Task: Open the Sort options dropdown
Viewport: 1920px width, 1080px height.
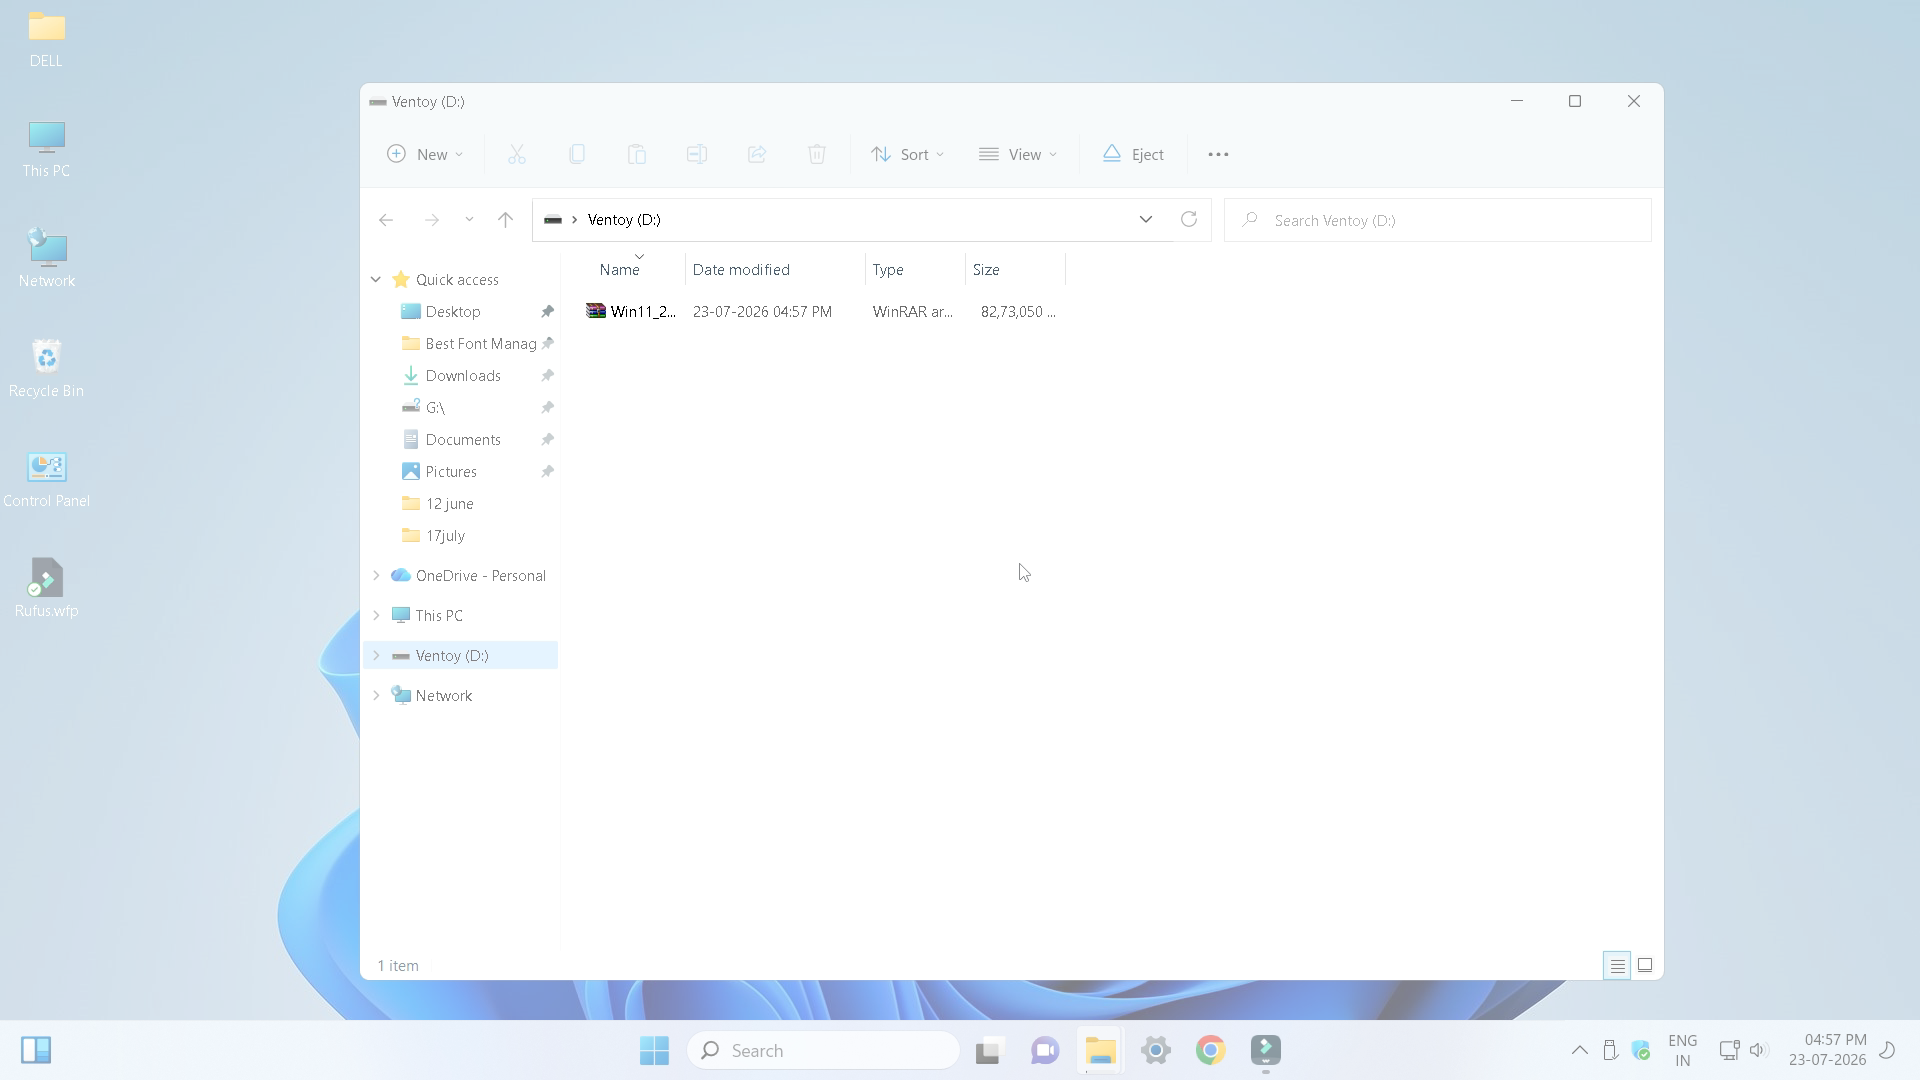Action: pos(907,154)
